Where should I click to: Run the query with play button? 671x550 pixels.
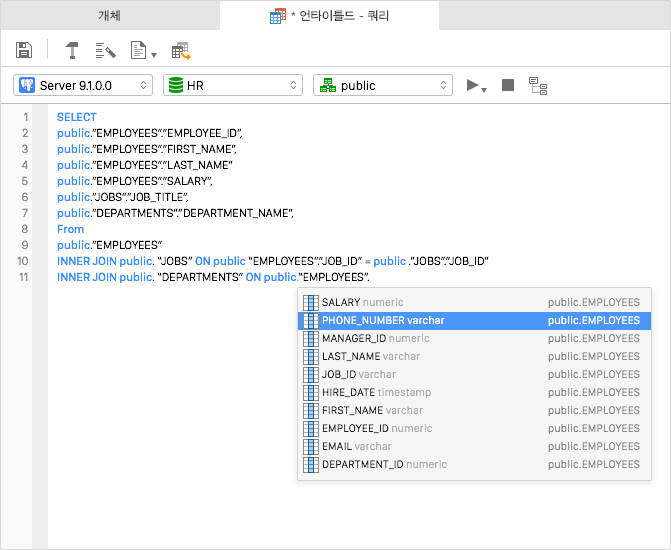(474, 86)
